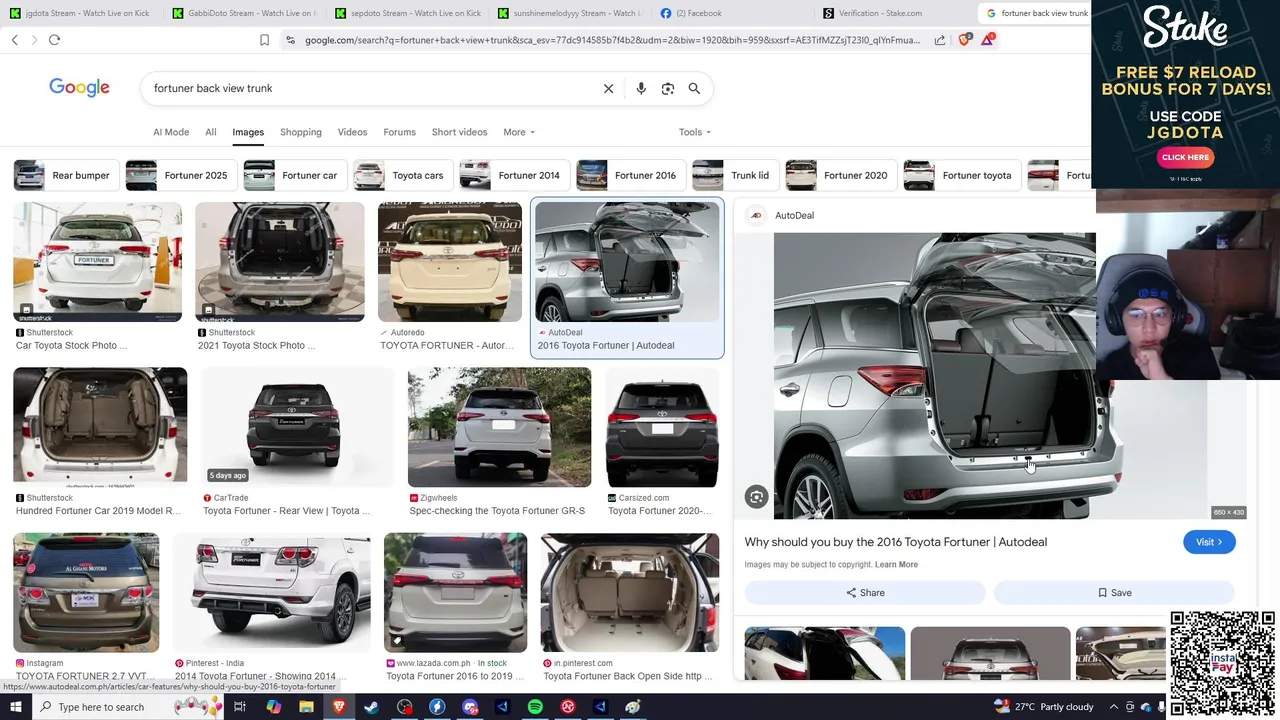Select the Fortuner car filter chip
1280x720 pixels.
(295, 175)
